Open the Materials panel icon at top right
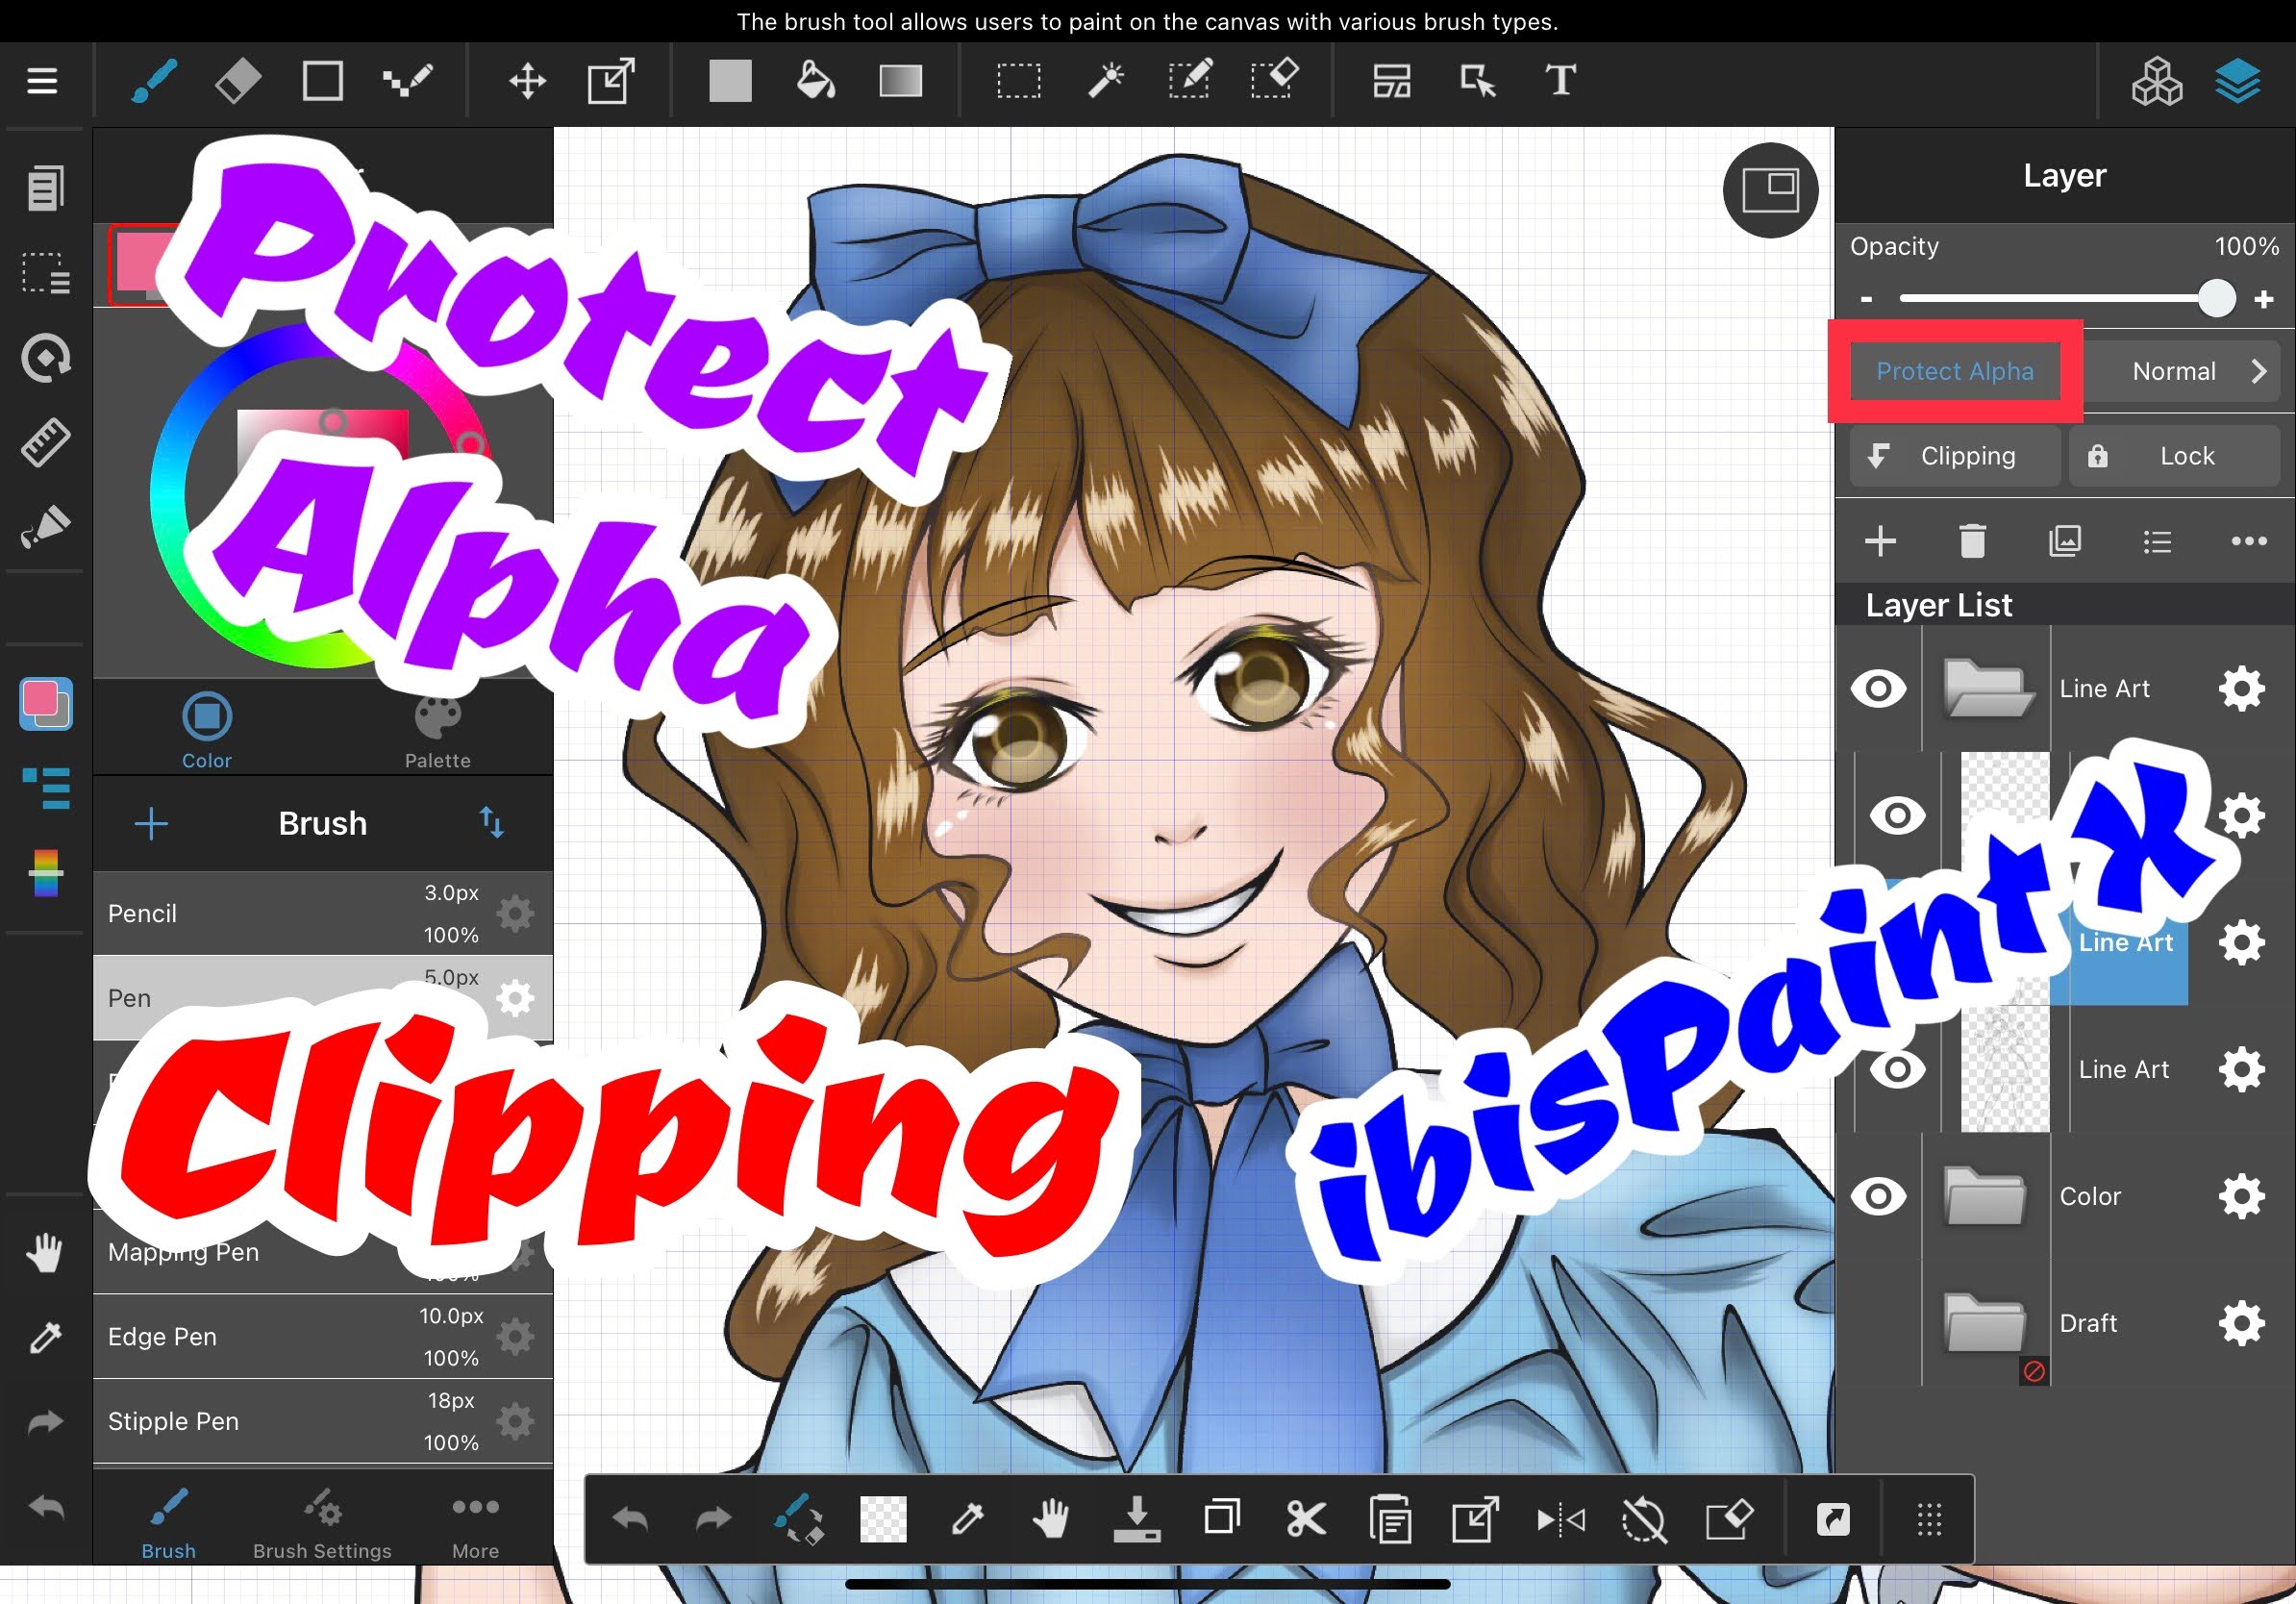 [2156, 80]
